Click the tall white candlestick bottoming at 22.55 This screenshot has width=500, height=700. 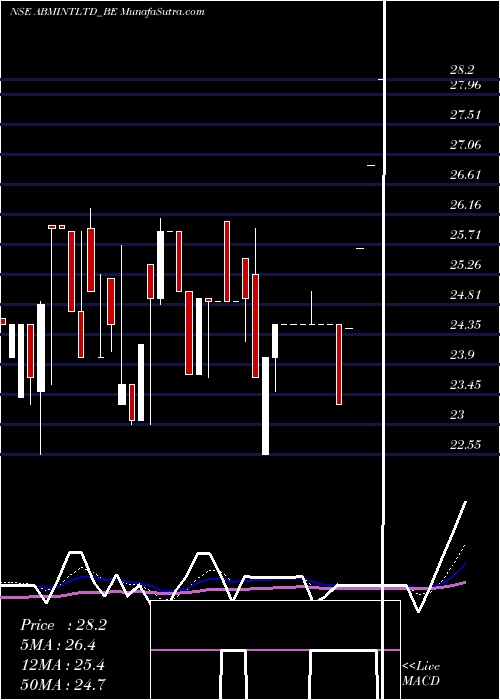tap(266, 406)
